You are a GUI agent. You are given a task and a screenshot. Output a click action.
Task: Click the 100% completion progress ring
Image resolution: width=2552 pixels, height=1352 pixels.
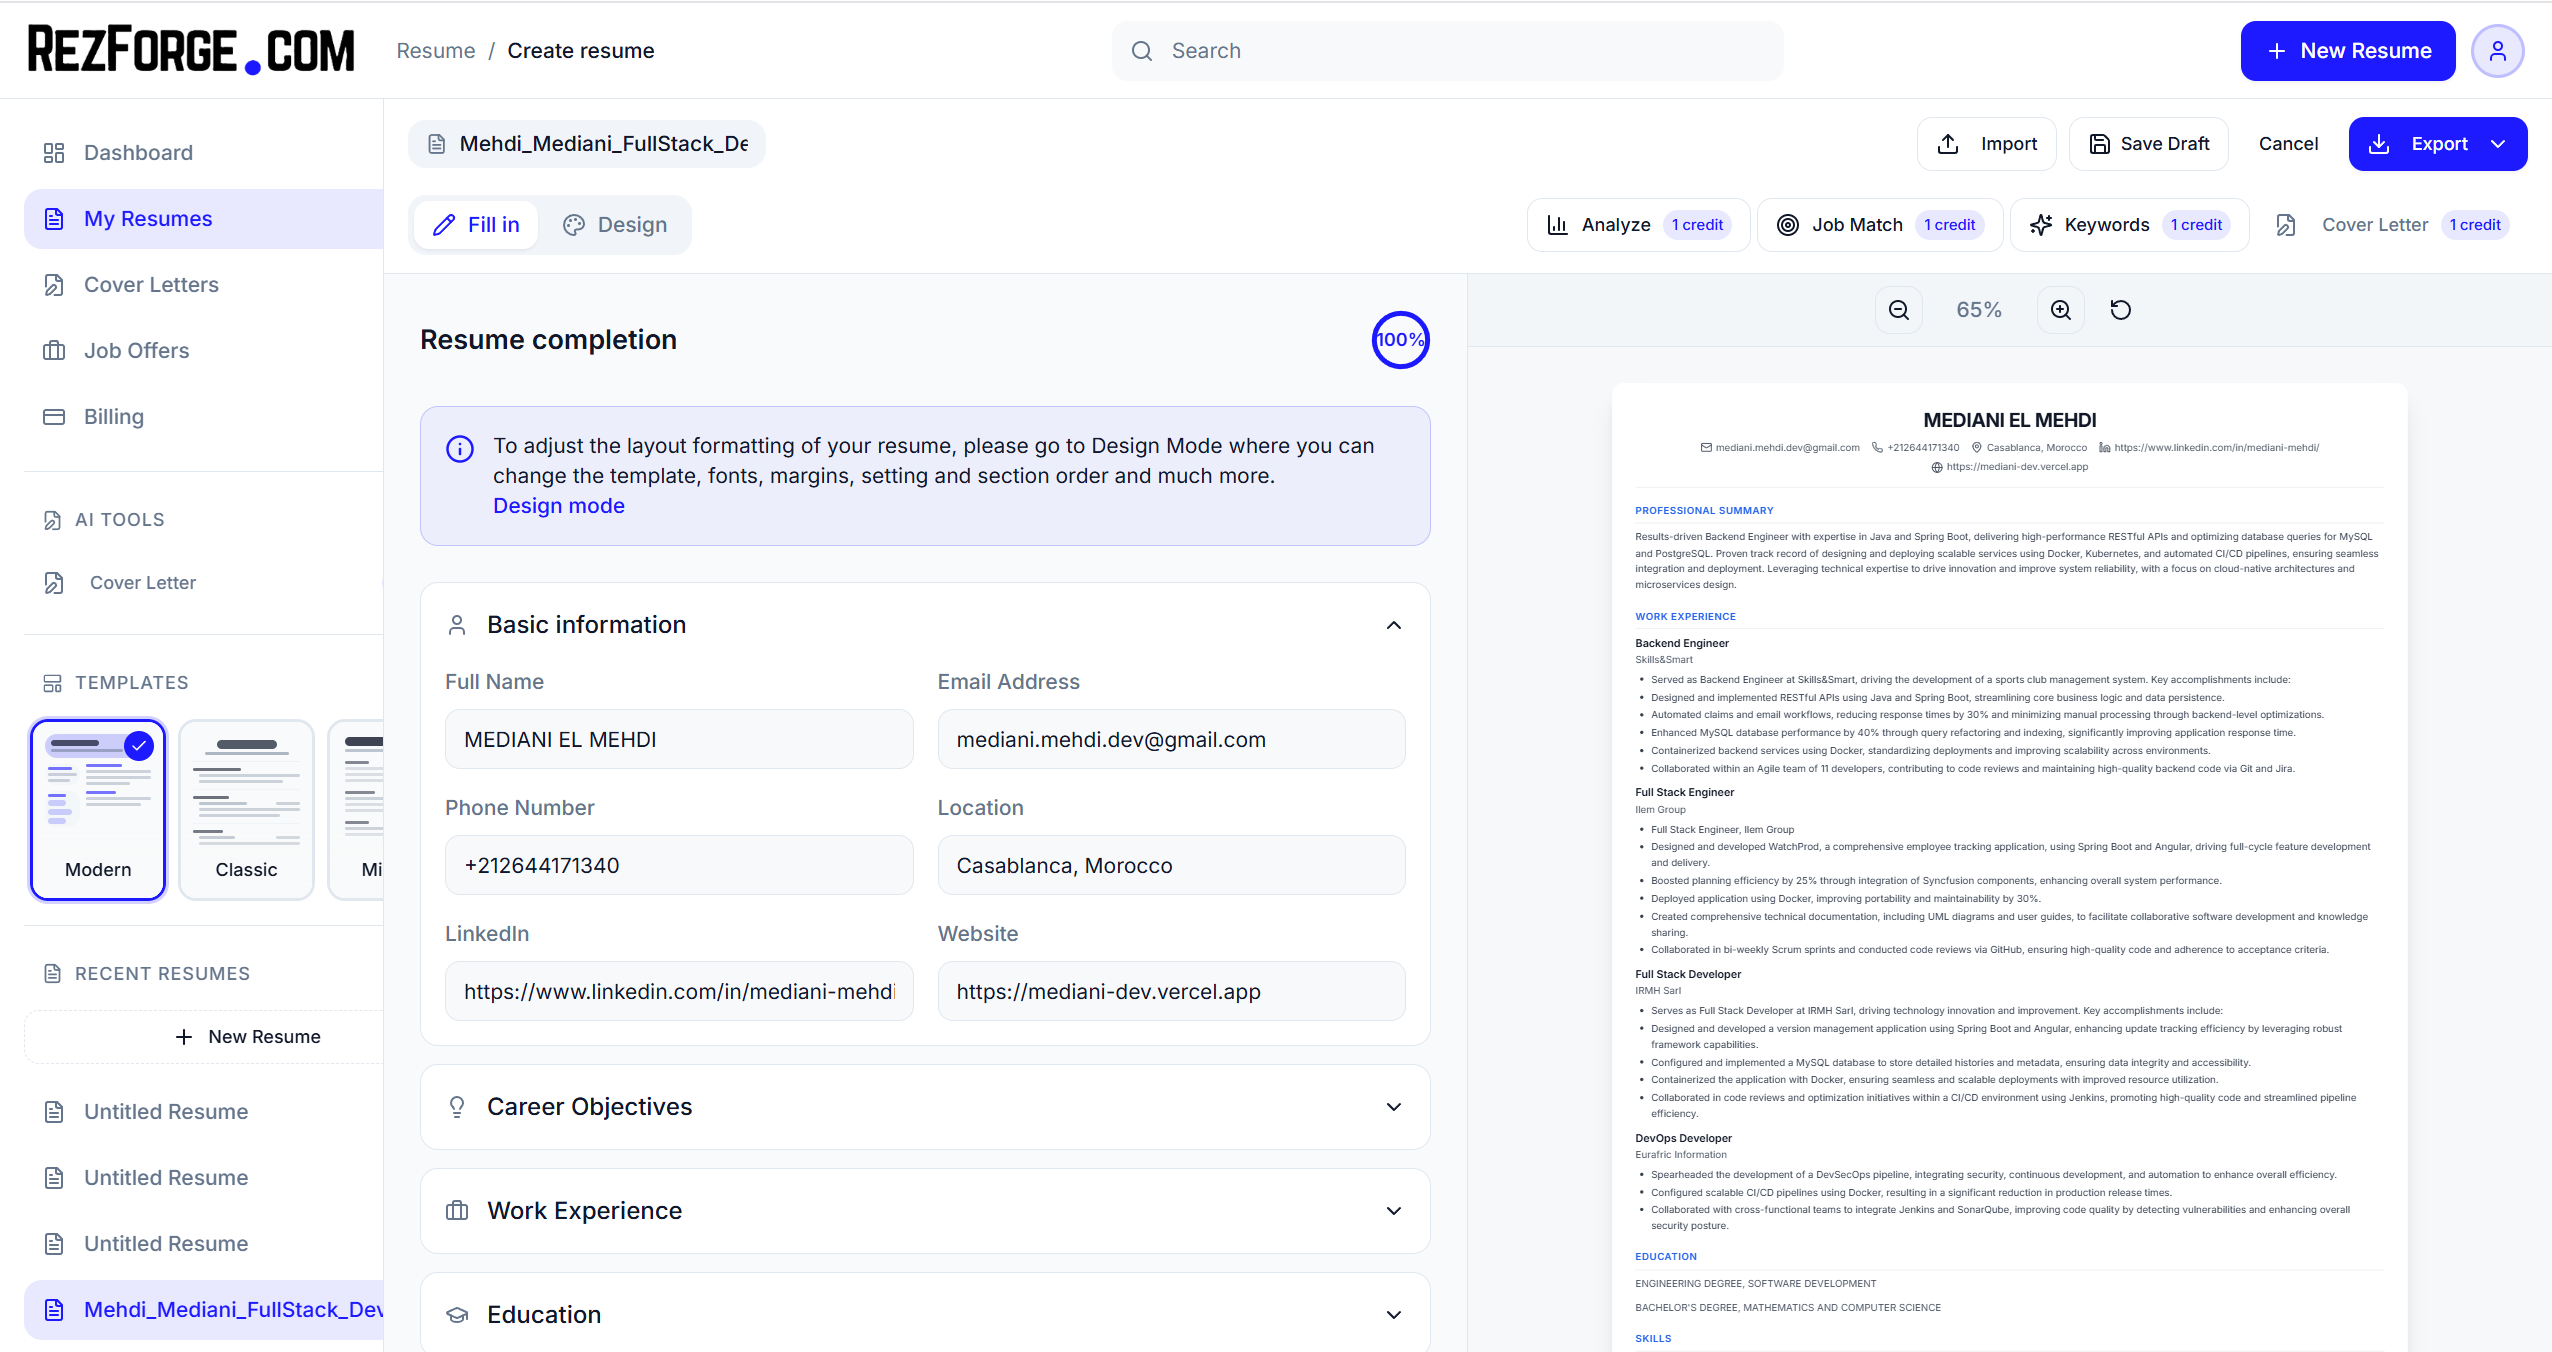pos(1400,340)
